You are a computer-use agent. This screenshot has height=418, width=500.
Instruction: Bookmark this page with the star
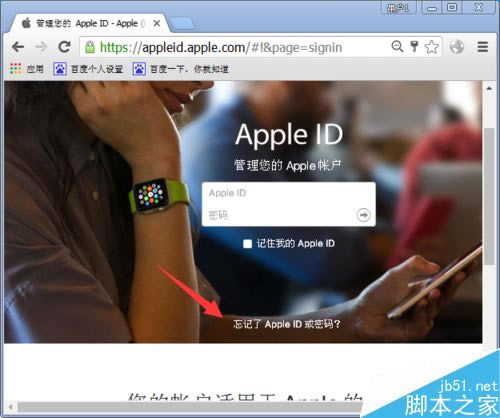point(432,47)
